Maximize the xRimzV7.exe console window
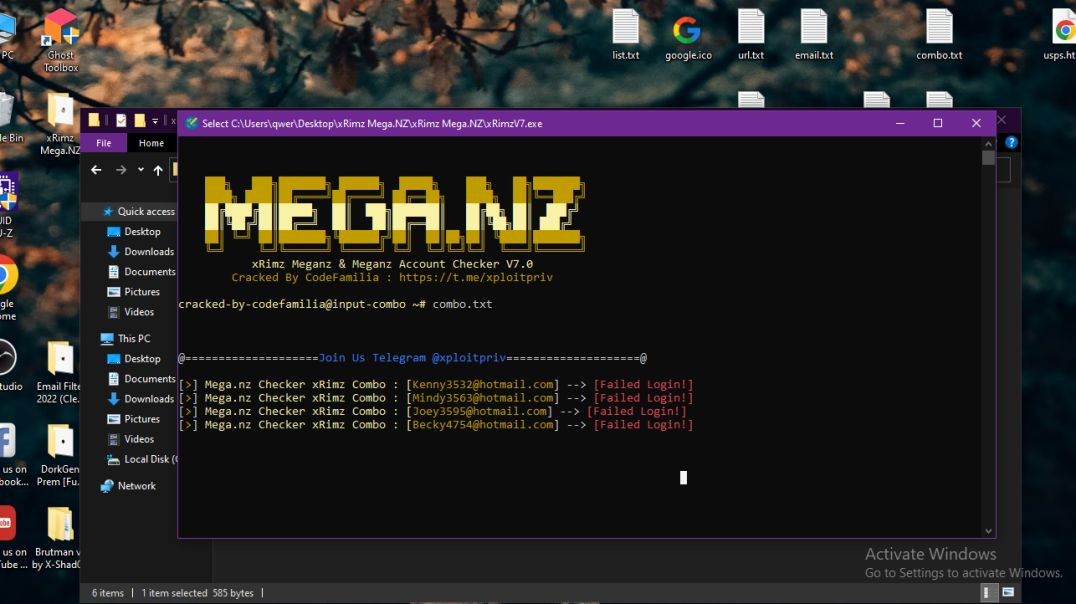 coord(937,123)
